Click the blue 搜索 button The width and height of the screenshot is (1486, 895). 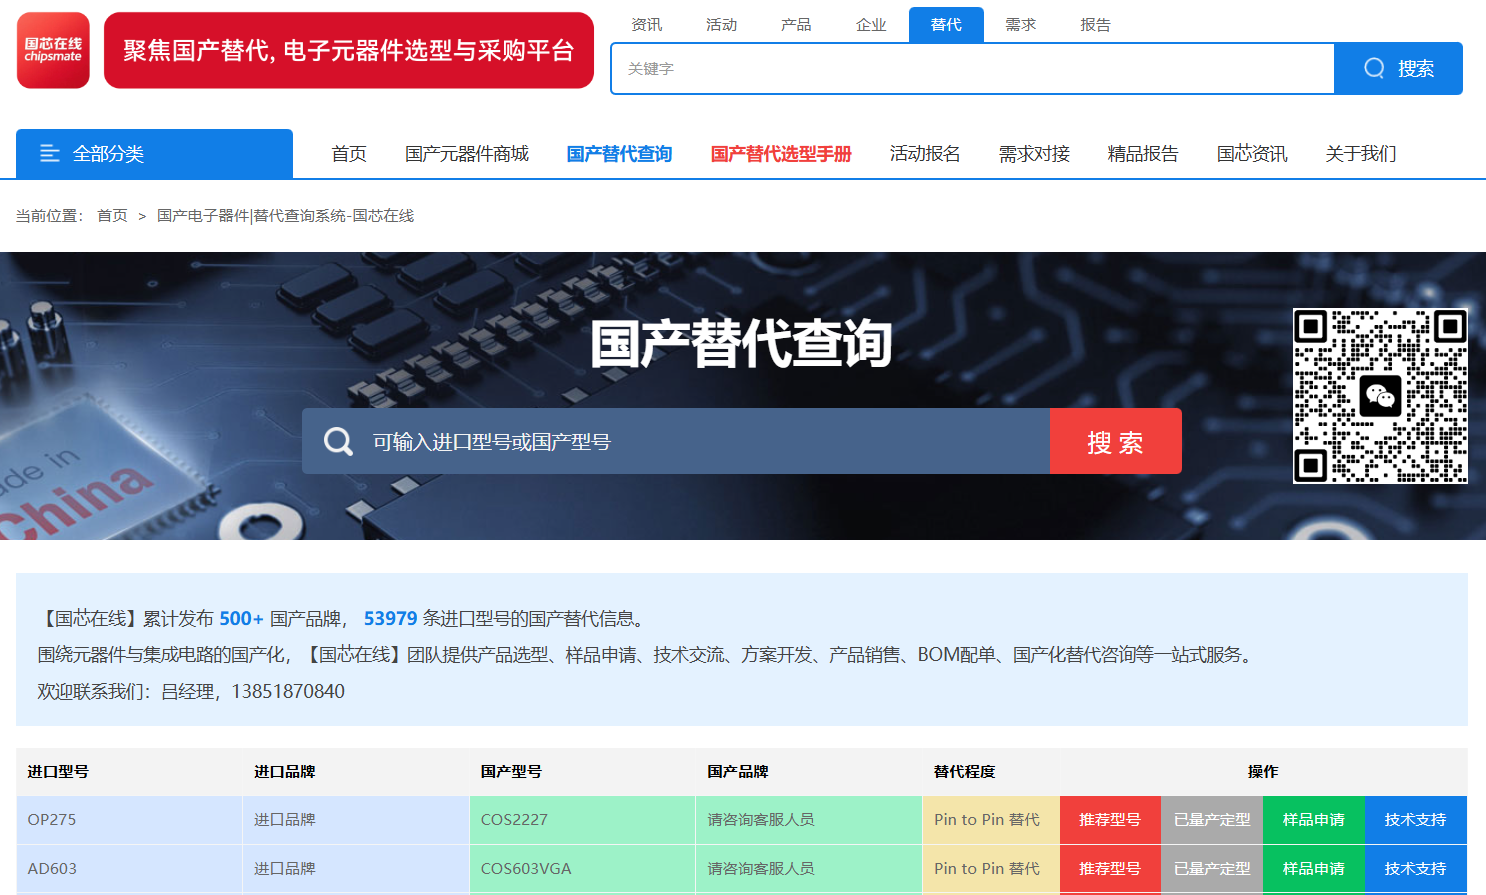[x=1399, y=68]
